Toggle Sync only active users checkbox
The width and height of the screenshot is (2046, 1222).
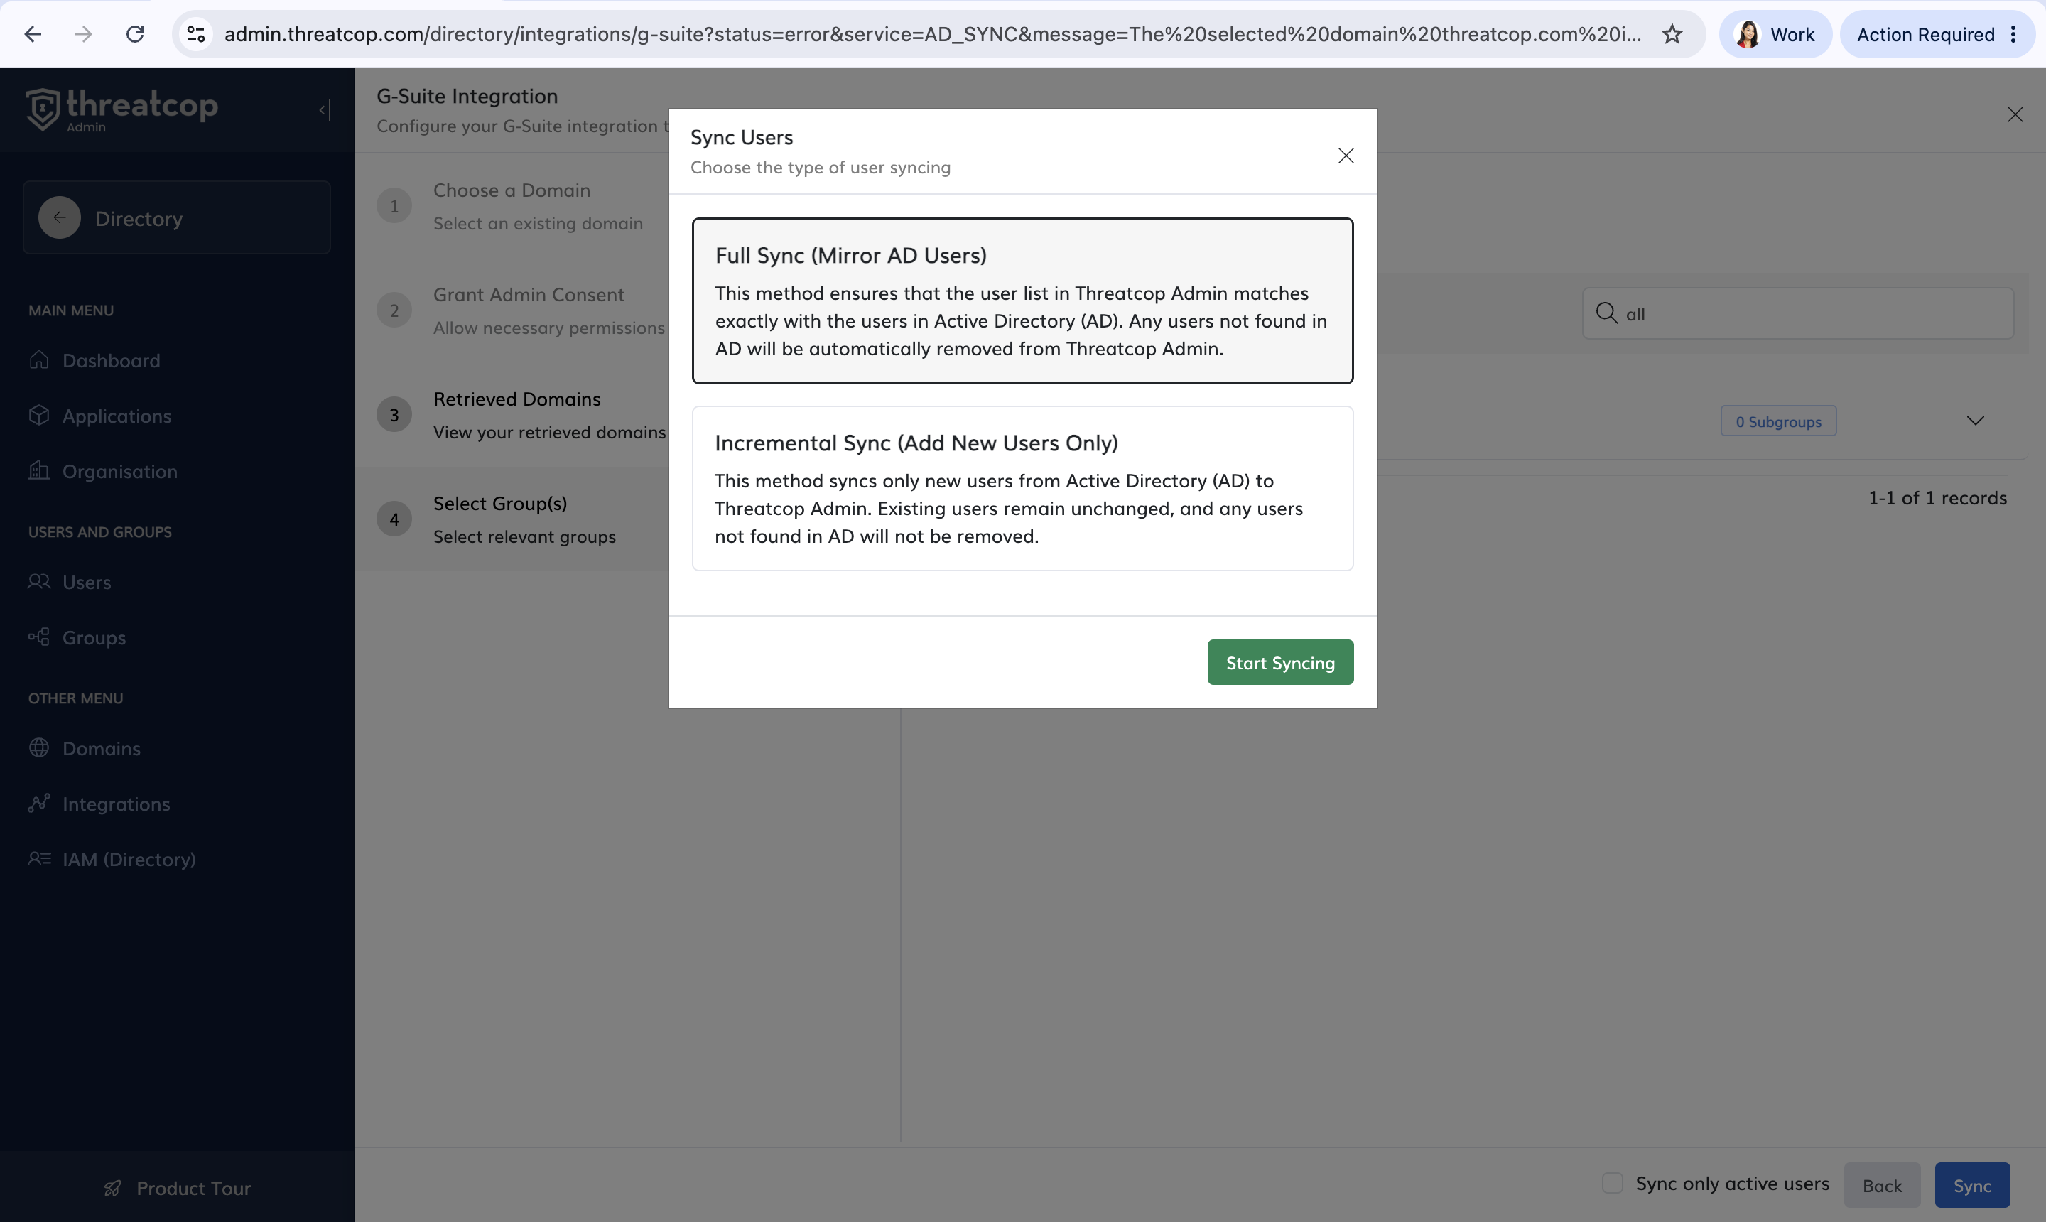[x=1612, y=1183]
